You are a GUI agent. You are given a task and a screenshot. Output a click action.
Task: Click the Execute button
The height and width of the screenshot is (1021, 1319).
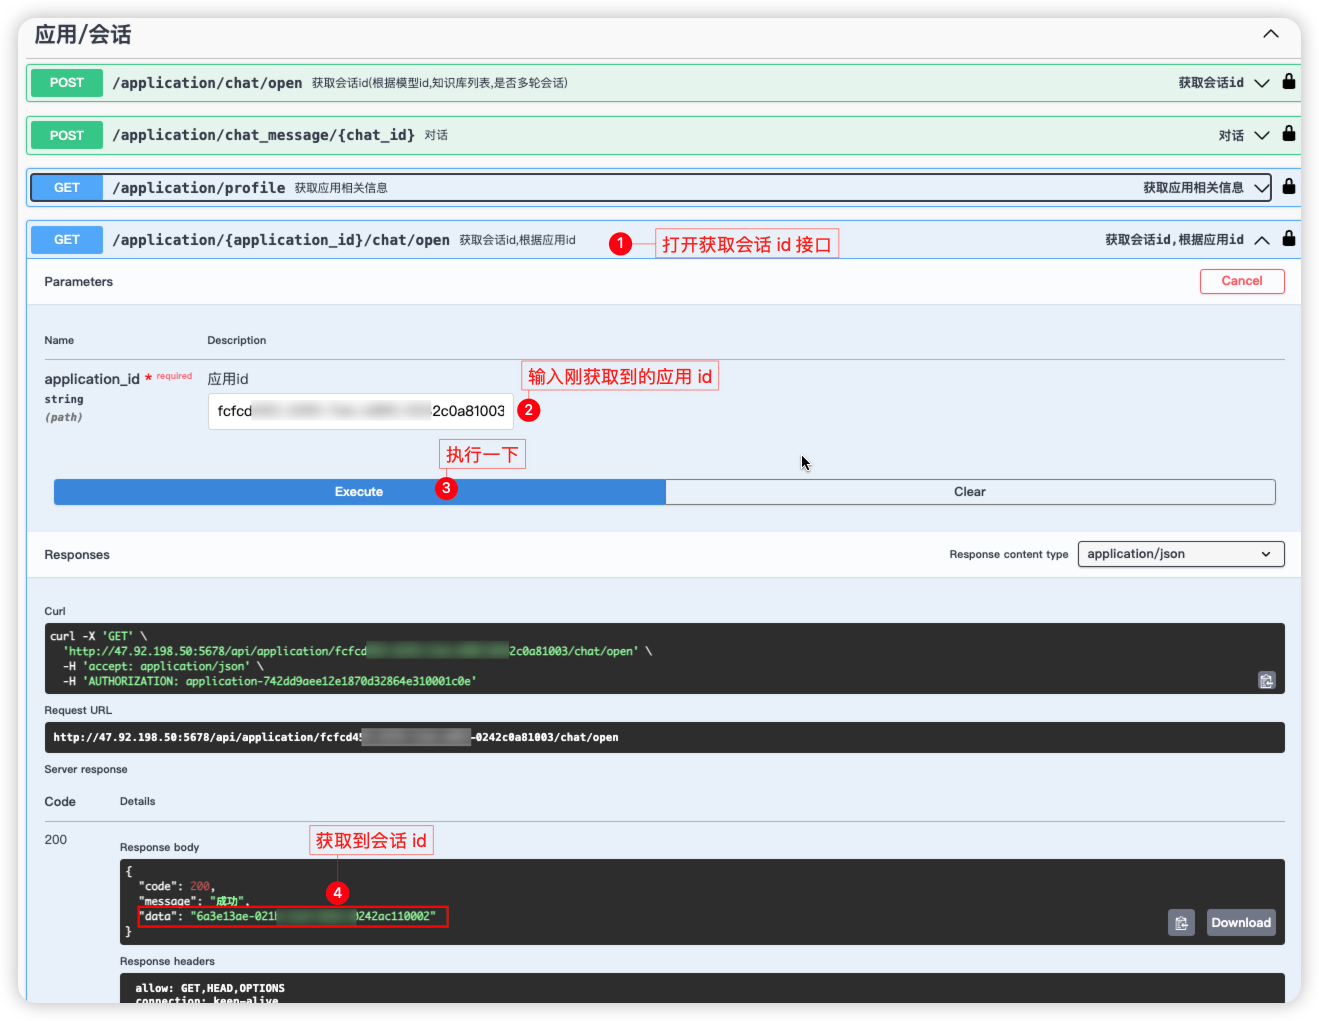[x=358, y=491]
